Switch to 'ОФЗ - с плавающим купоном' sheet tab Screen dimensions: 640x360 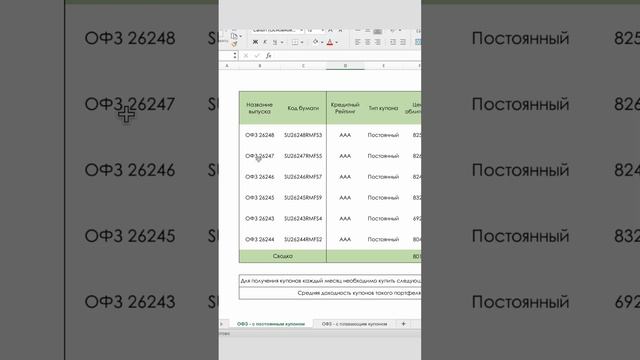(354, 324)
